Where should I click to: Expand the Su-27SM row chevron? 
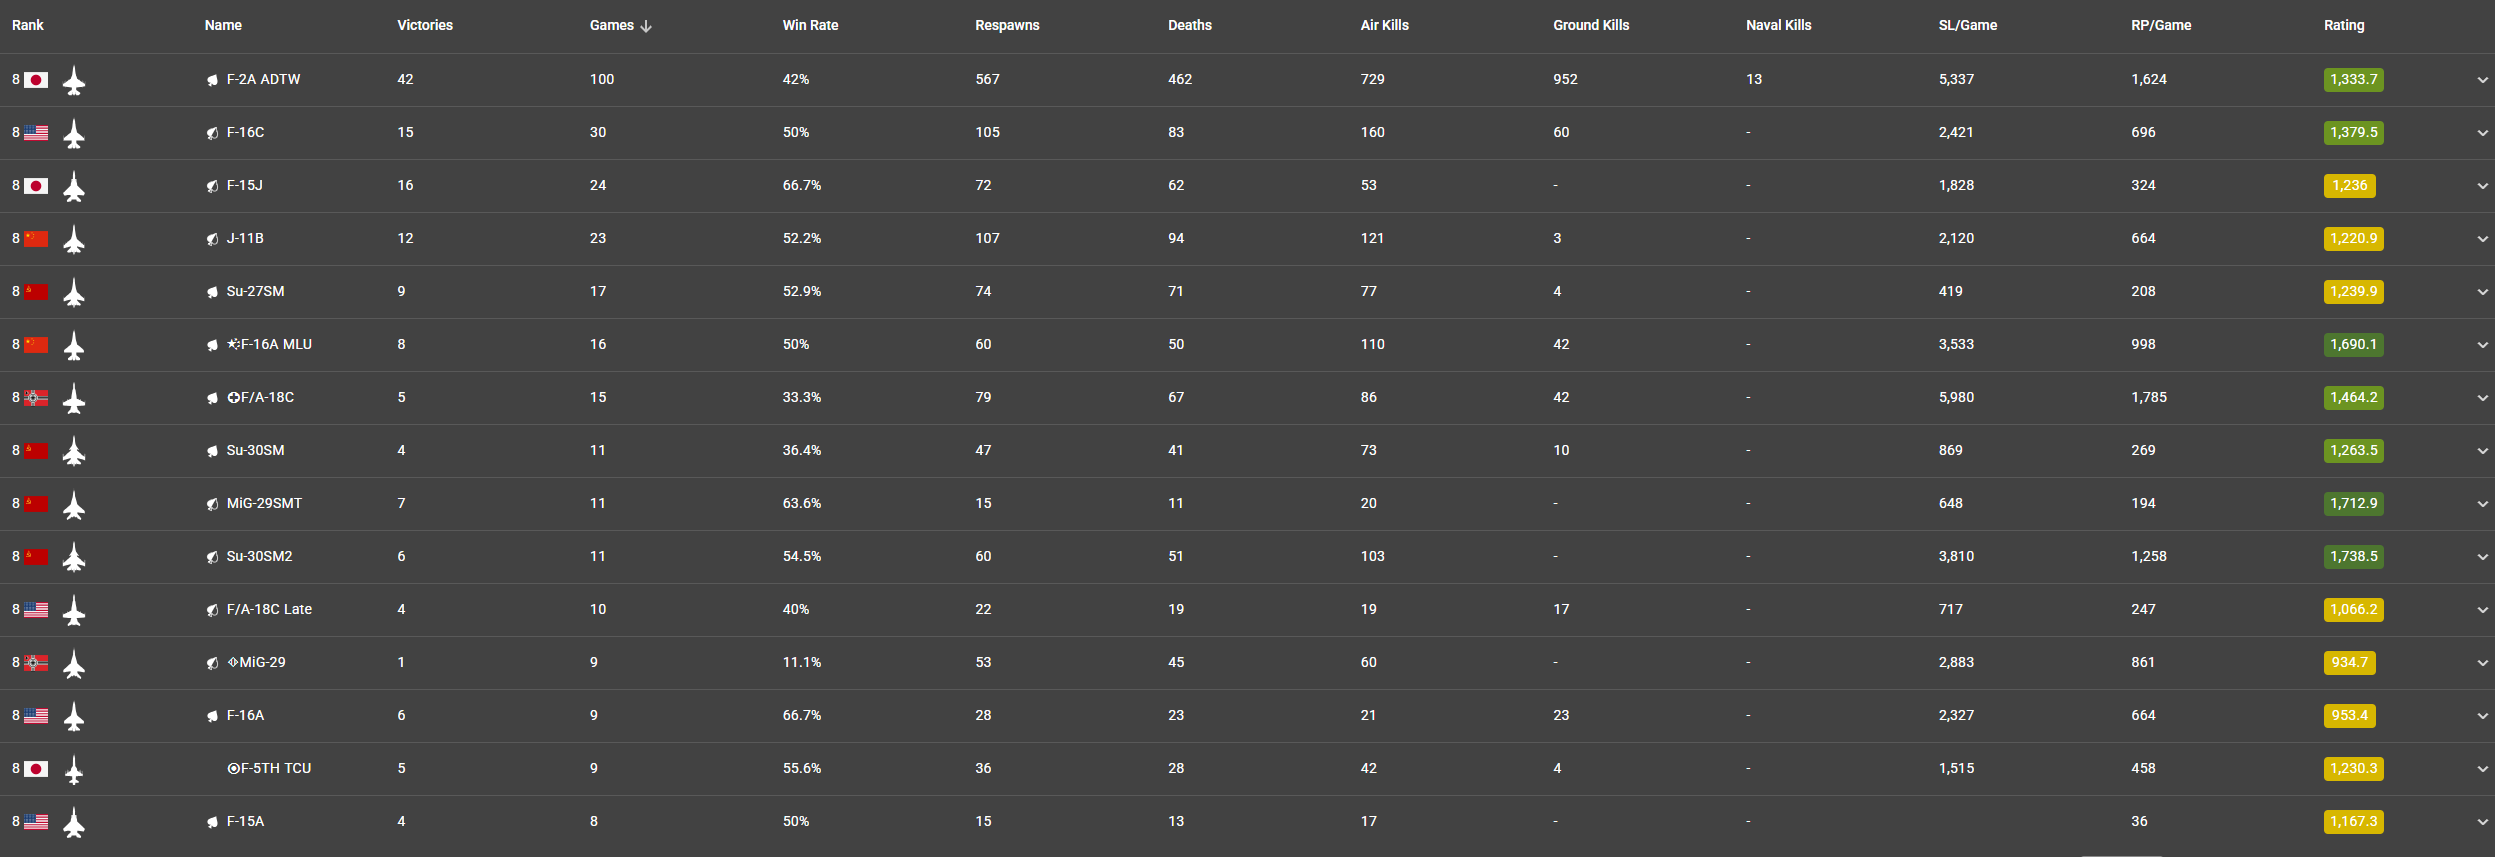click(x=2482, y=292)
